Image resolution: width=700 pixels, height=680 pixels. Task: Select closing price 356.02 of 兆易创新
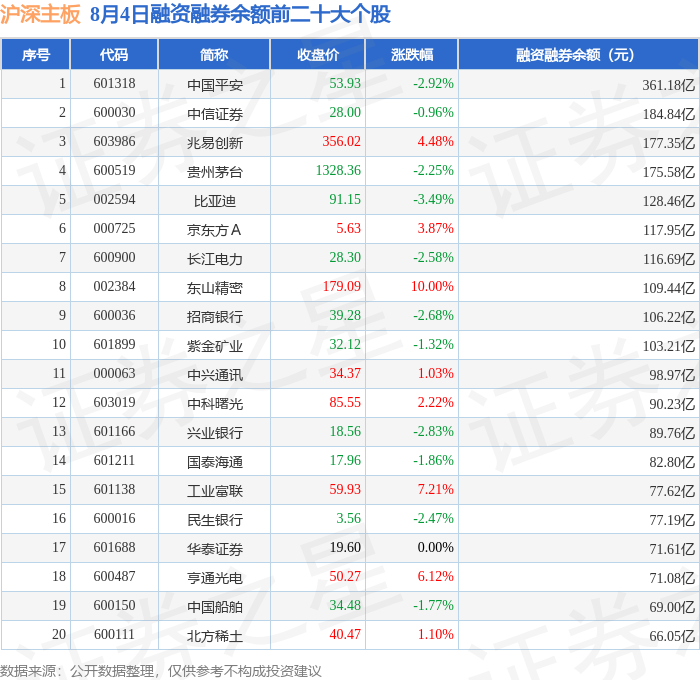click(342, 142)
